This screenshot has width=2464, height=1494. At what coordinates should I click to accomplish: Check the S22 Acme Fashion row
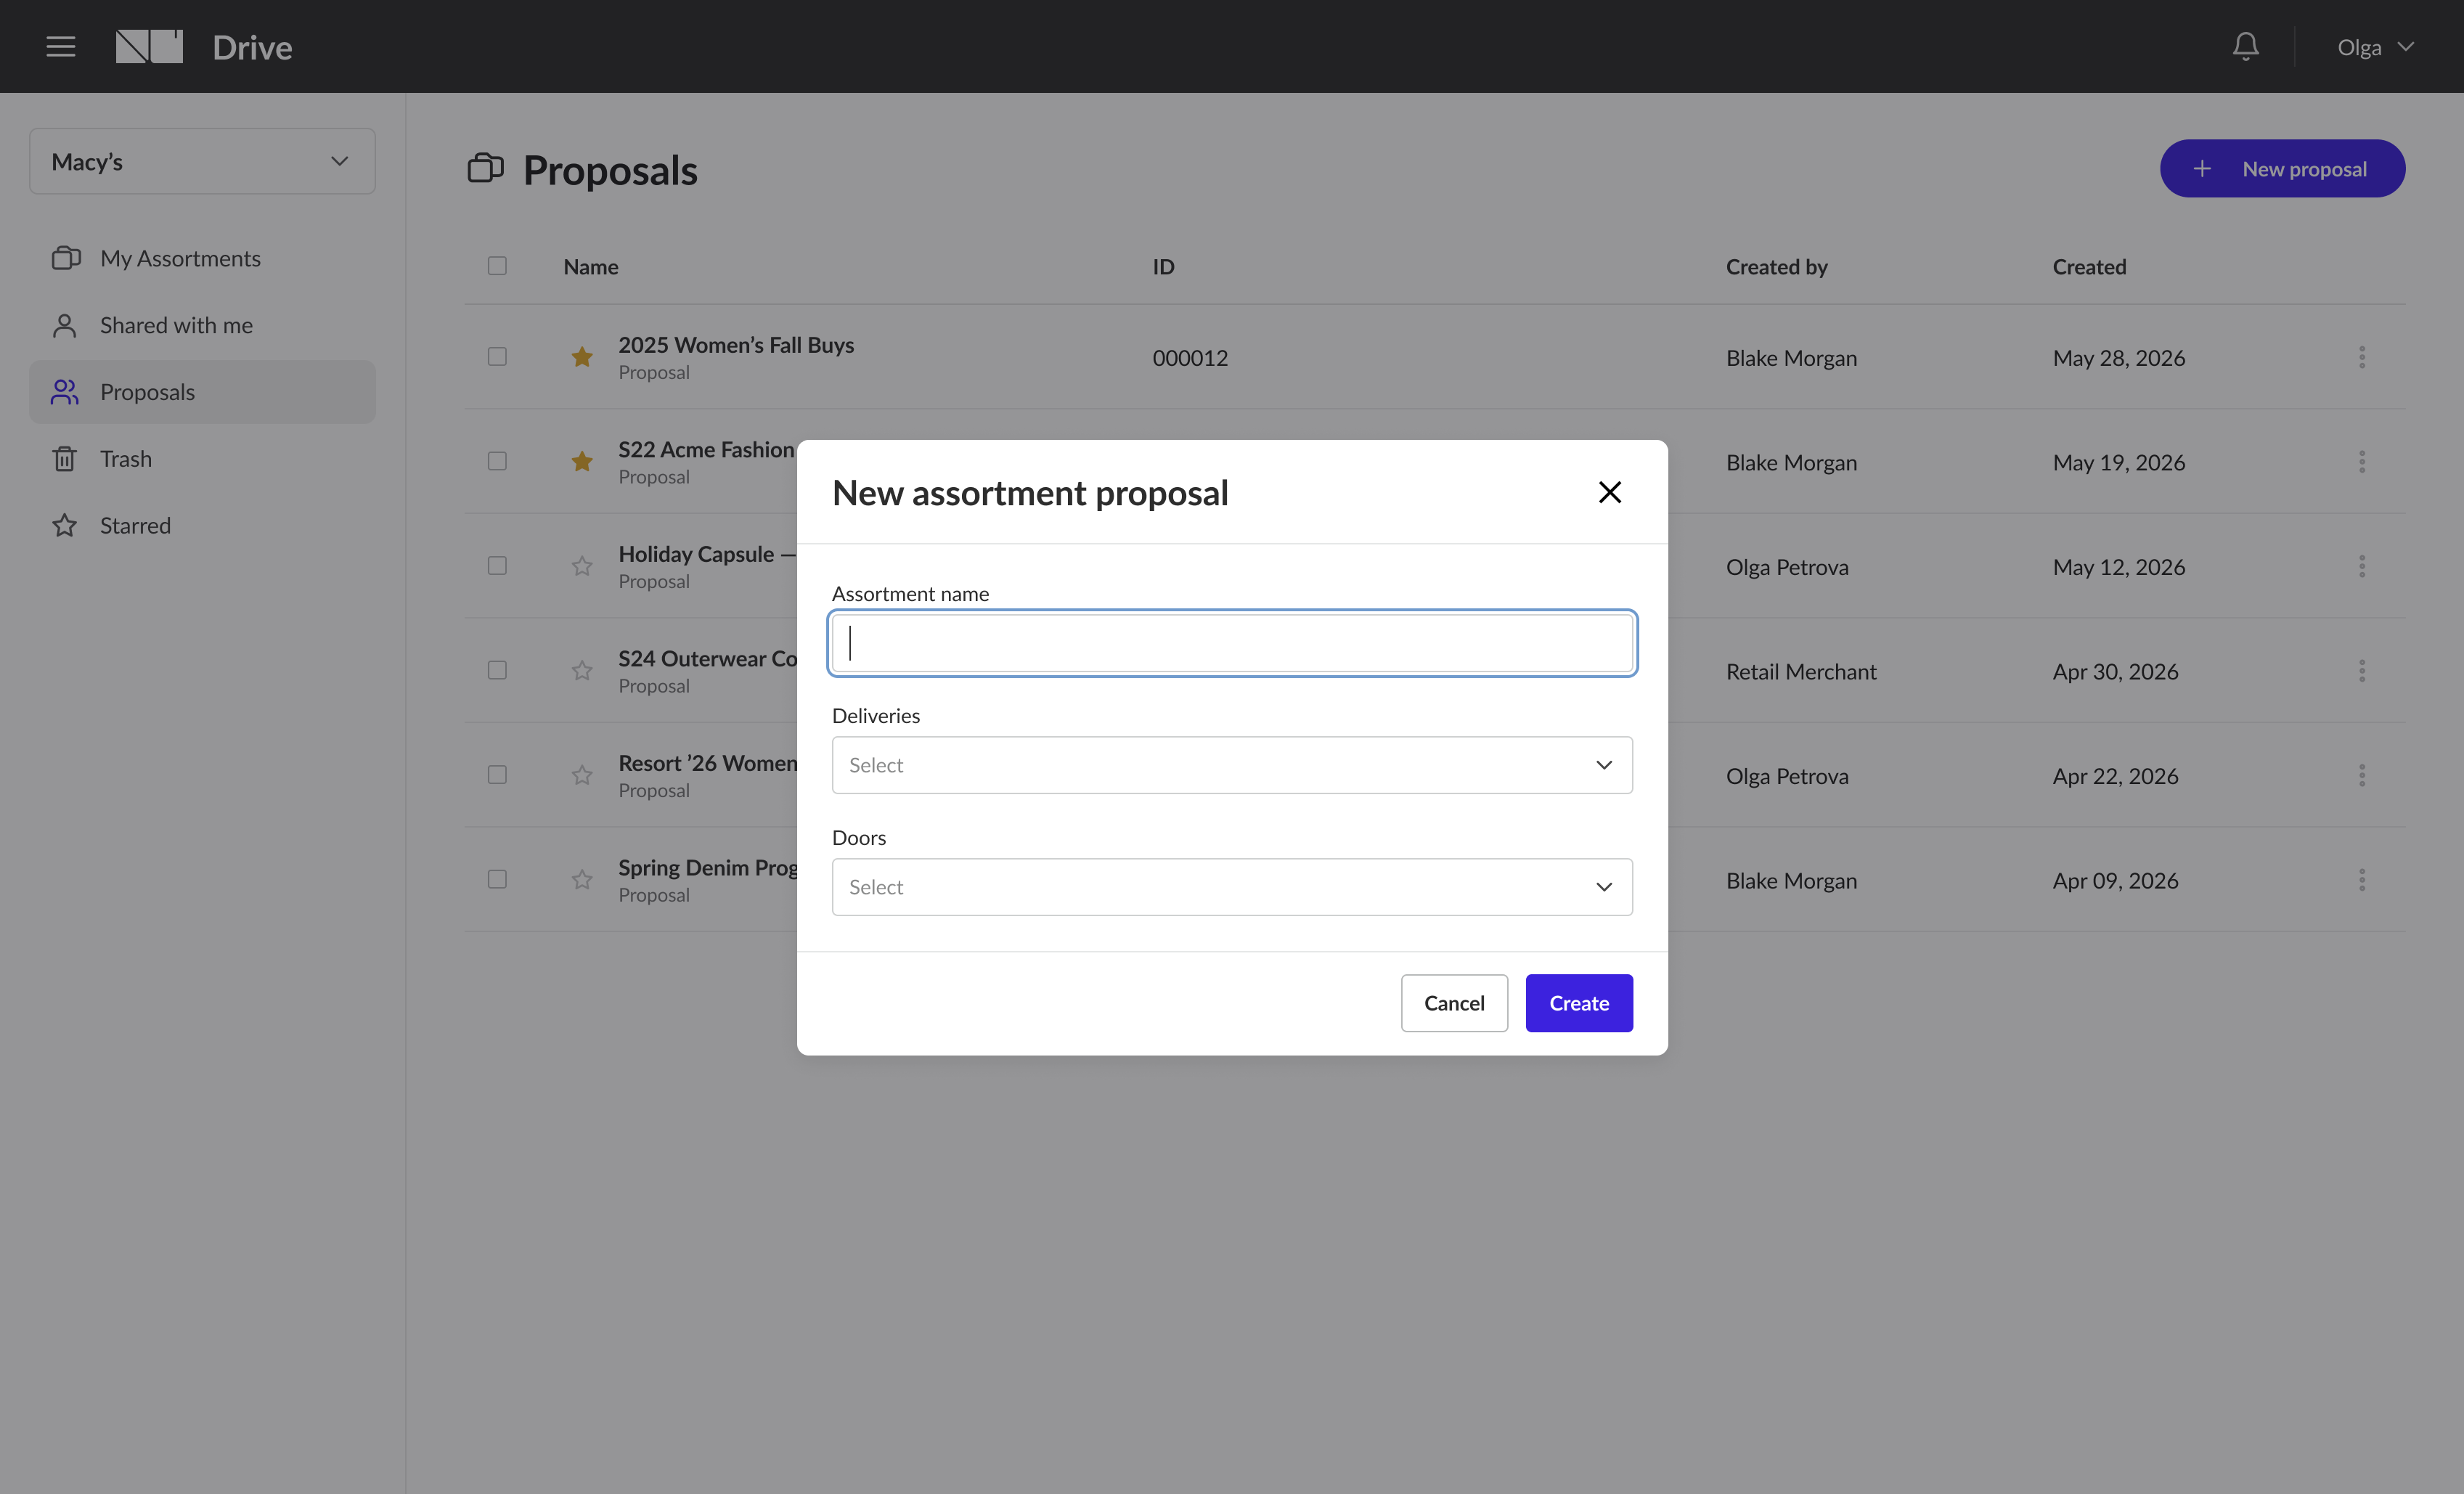497,461
